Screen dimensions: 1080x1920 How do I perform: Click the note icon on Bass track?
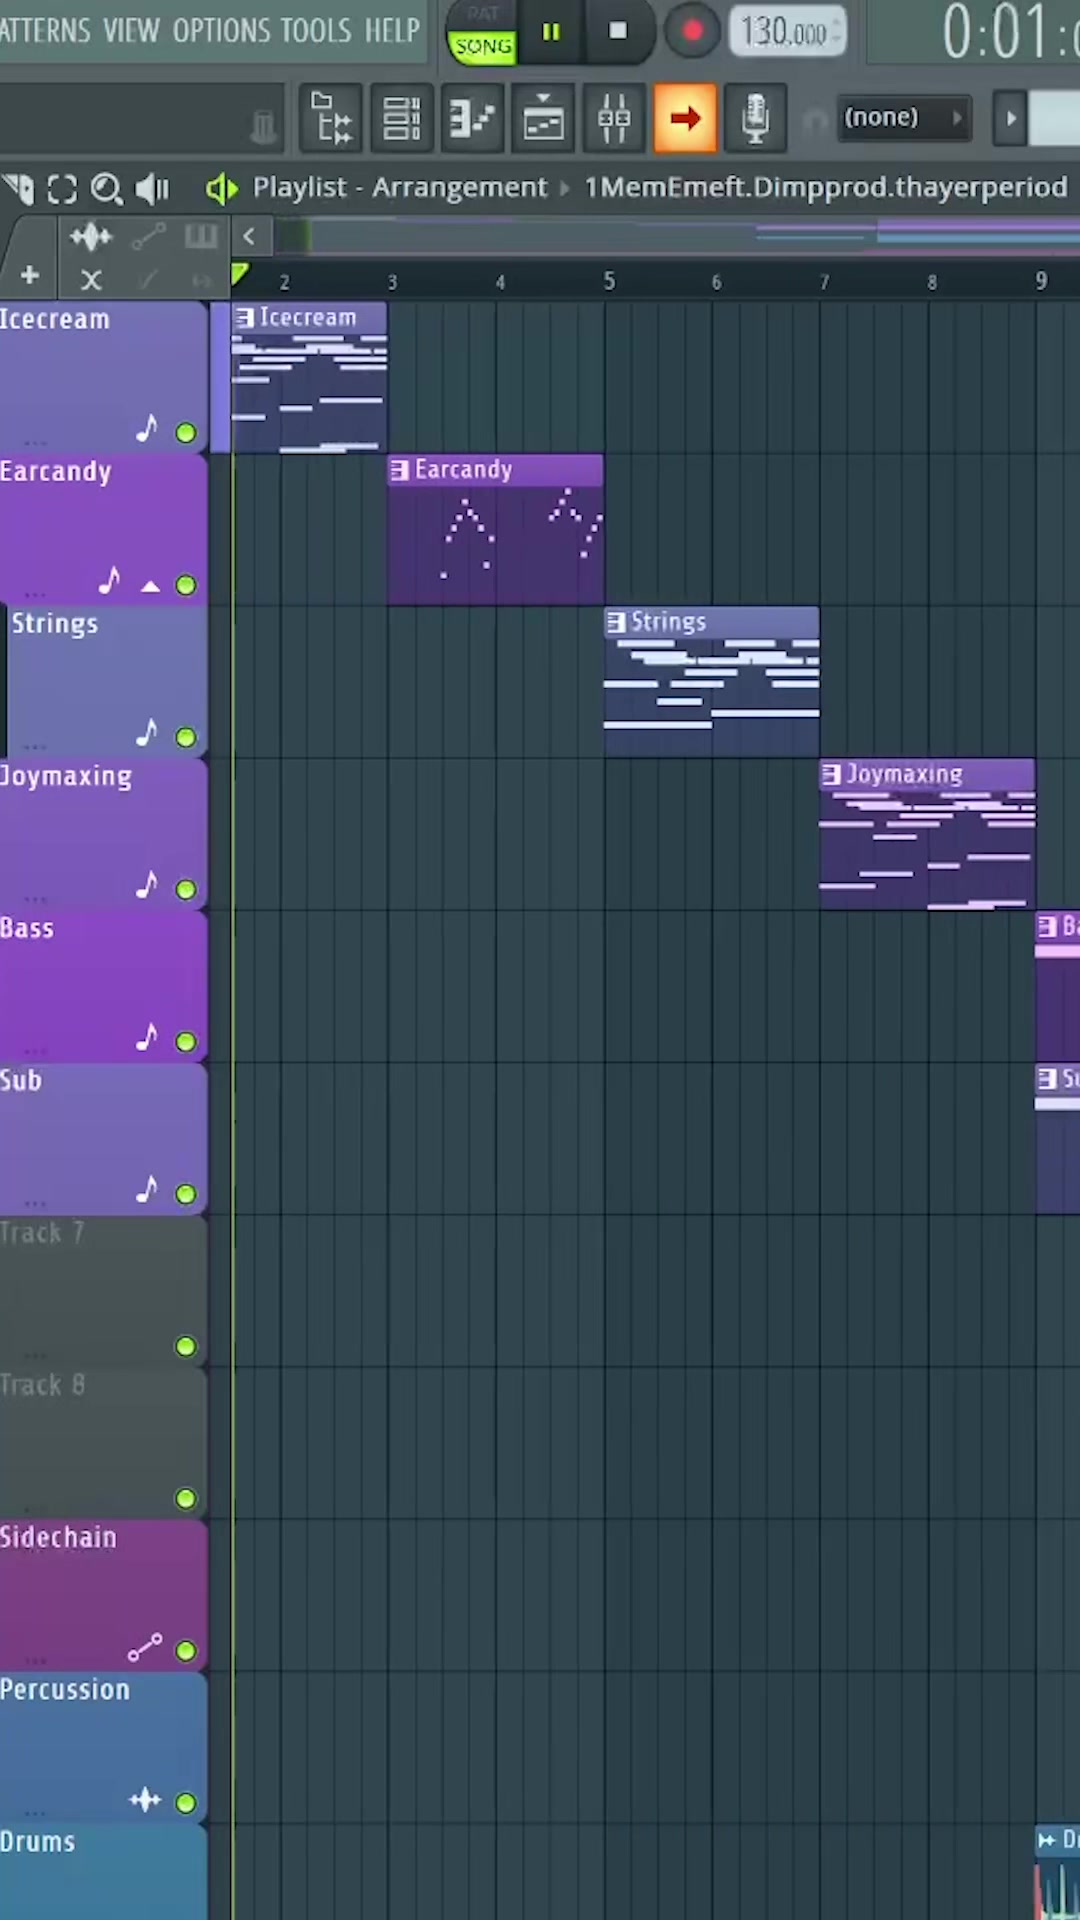pos(147,1037)
